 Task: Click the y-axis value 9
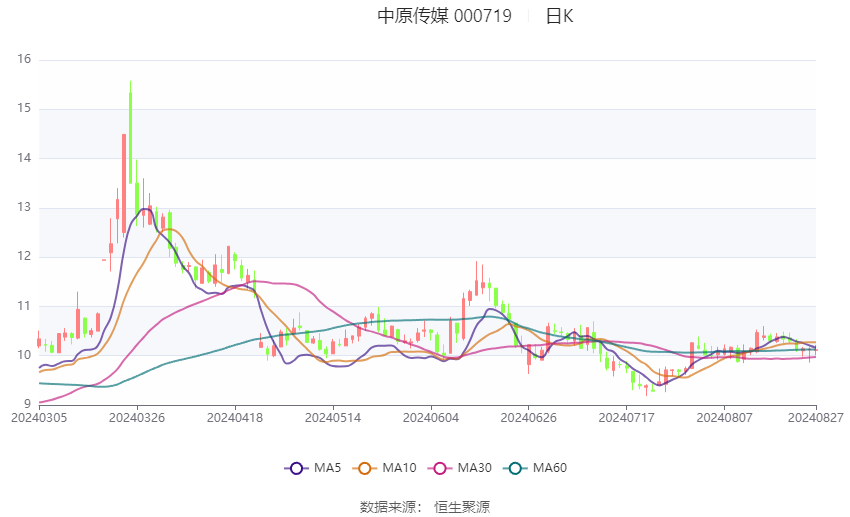coord(28,404)
